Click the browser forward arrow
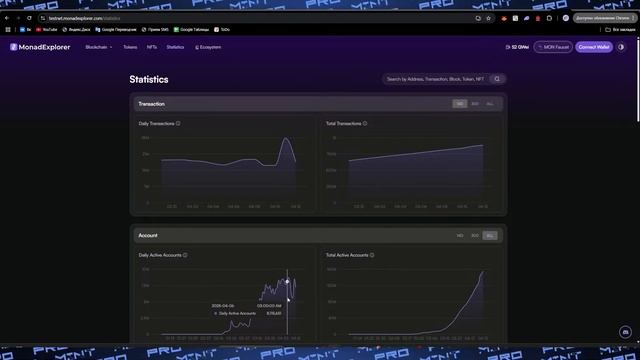The image size is (640, 360). point(18,18)
